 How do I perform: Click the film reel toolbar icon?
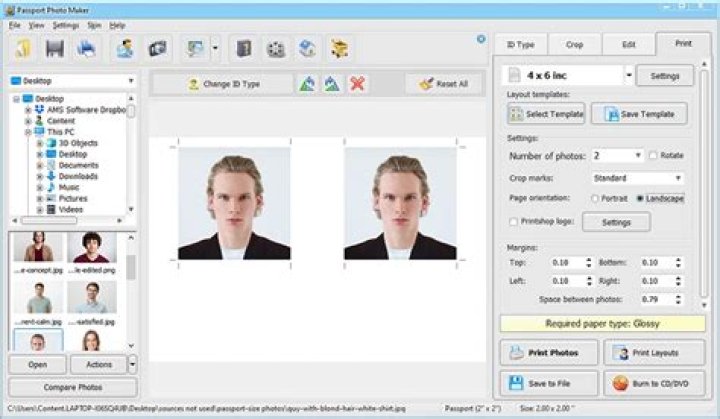pyautogui.click(x=276, y=48)
